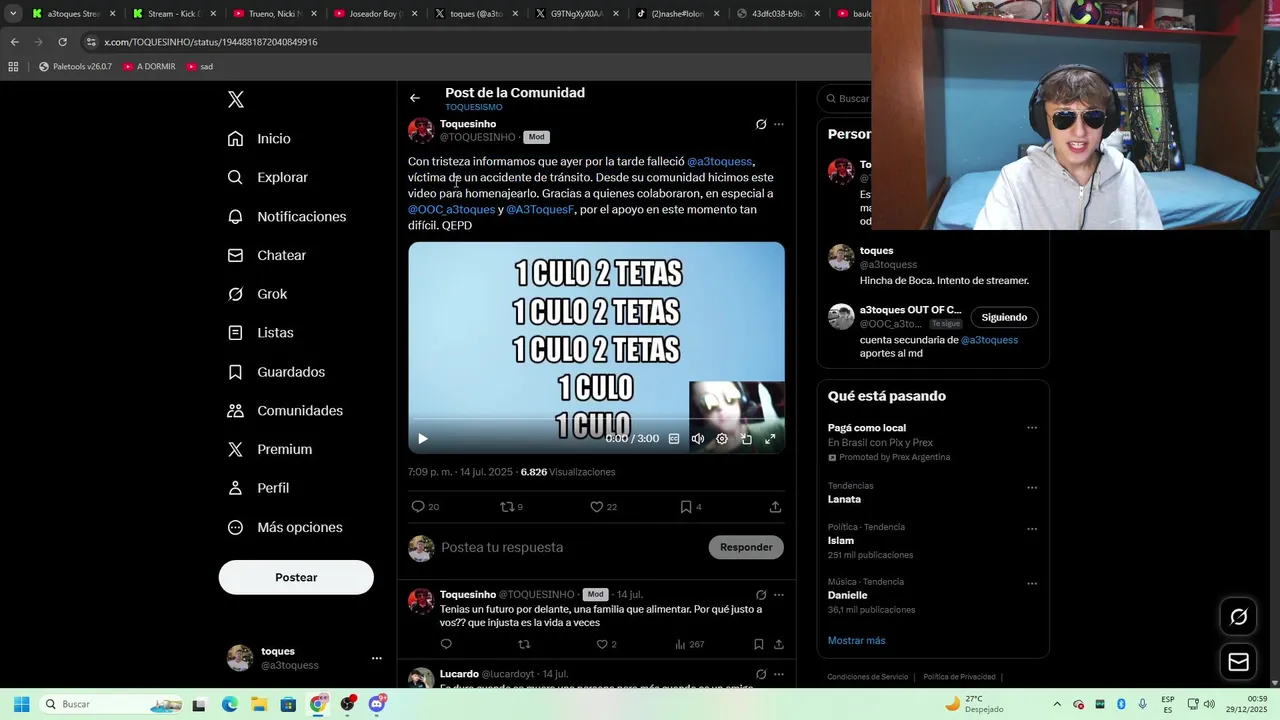This screenshot has width=1280, height=720.
Task: Open more options for the Lanata trend
Action: point(1032,488)
